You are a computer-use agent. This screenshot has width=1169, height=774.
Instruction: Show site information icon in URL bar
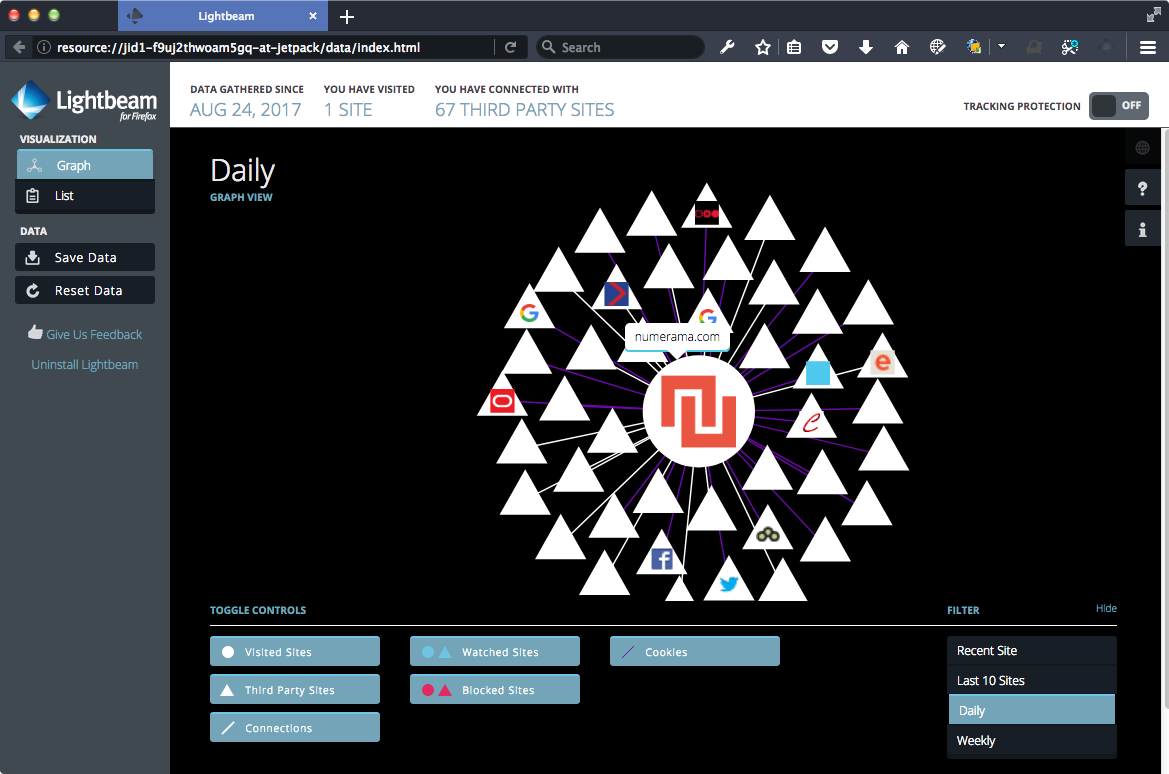pyautogui.click(x=44, y=47)
